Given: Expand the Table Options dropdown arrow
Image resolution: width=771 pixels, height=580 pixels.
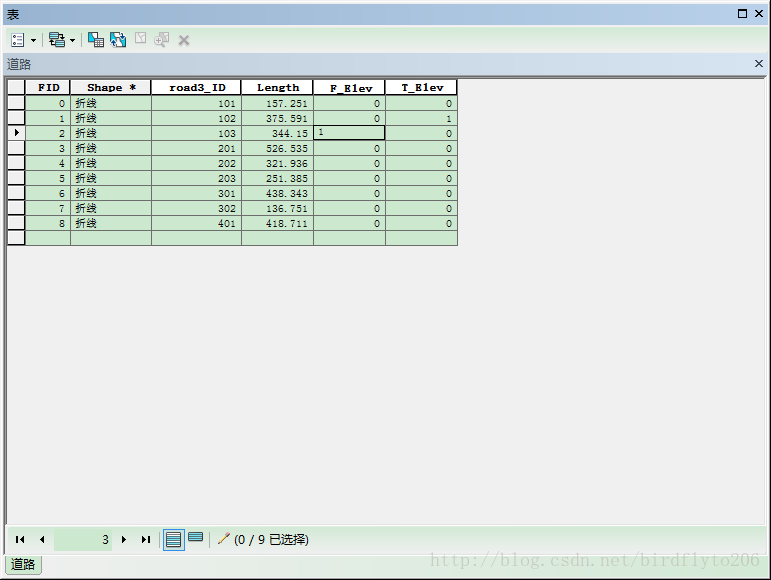Looking at the screenshot, I should [x=33, y=40].
